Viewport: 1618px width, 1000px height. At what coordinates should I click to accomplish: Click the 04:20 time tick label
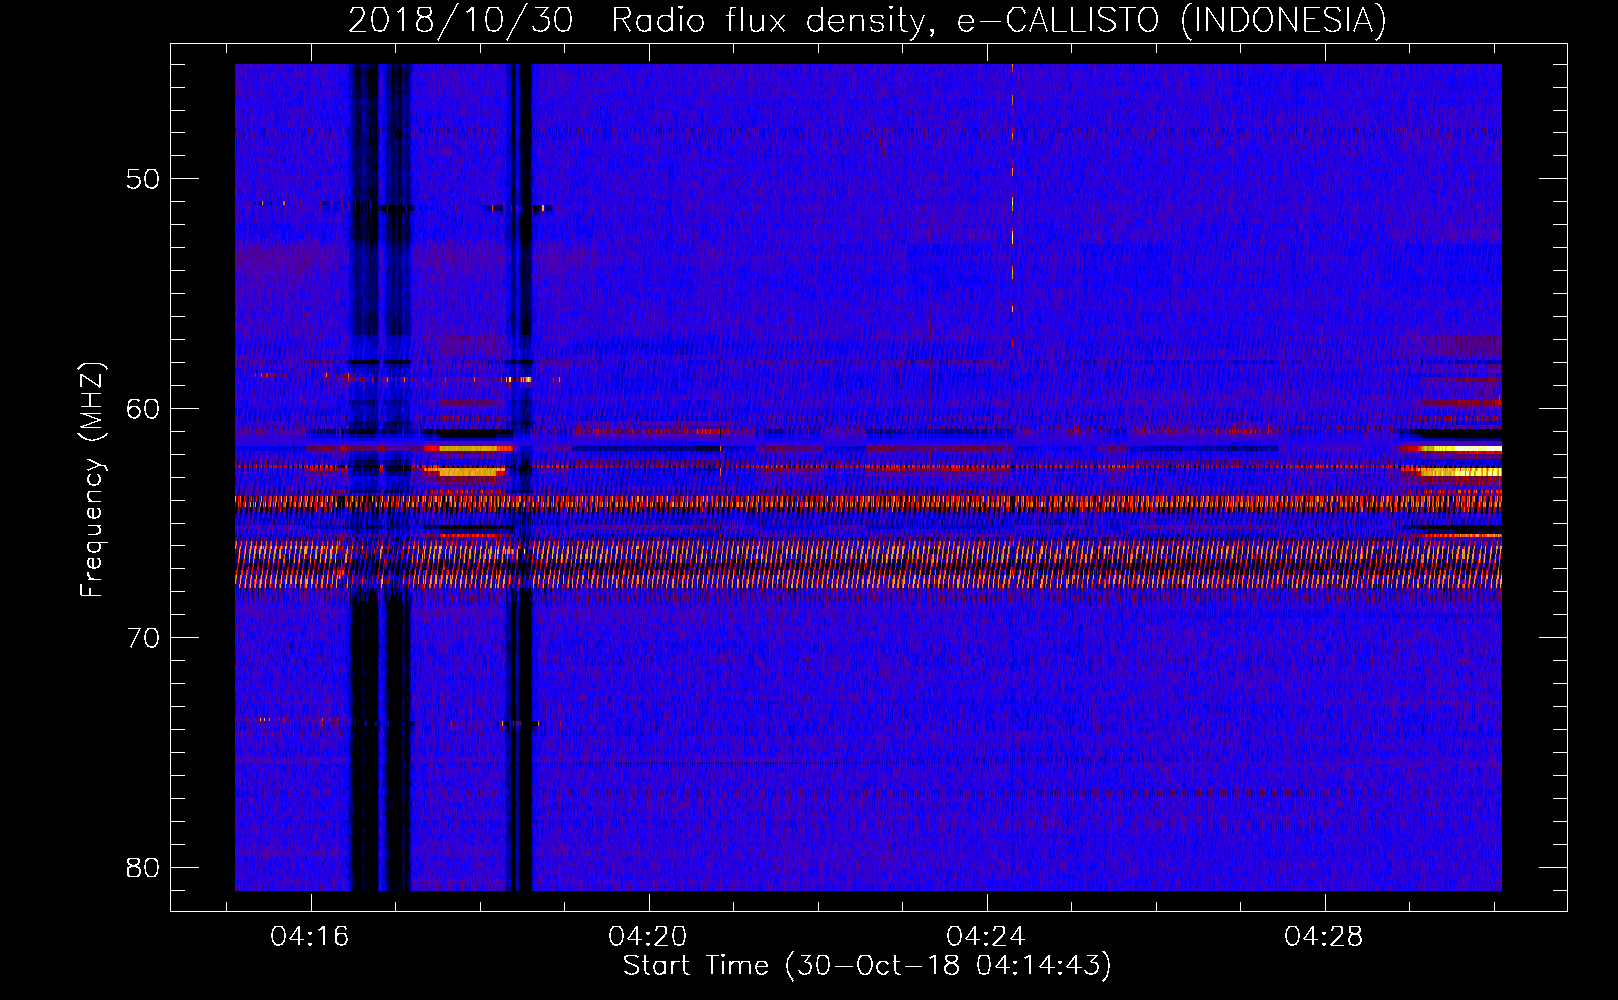point(648,936)
